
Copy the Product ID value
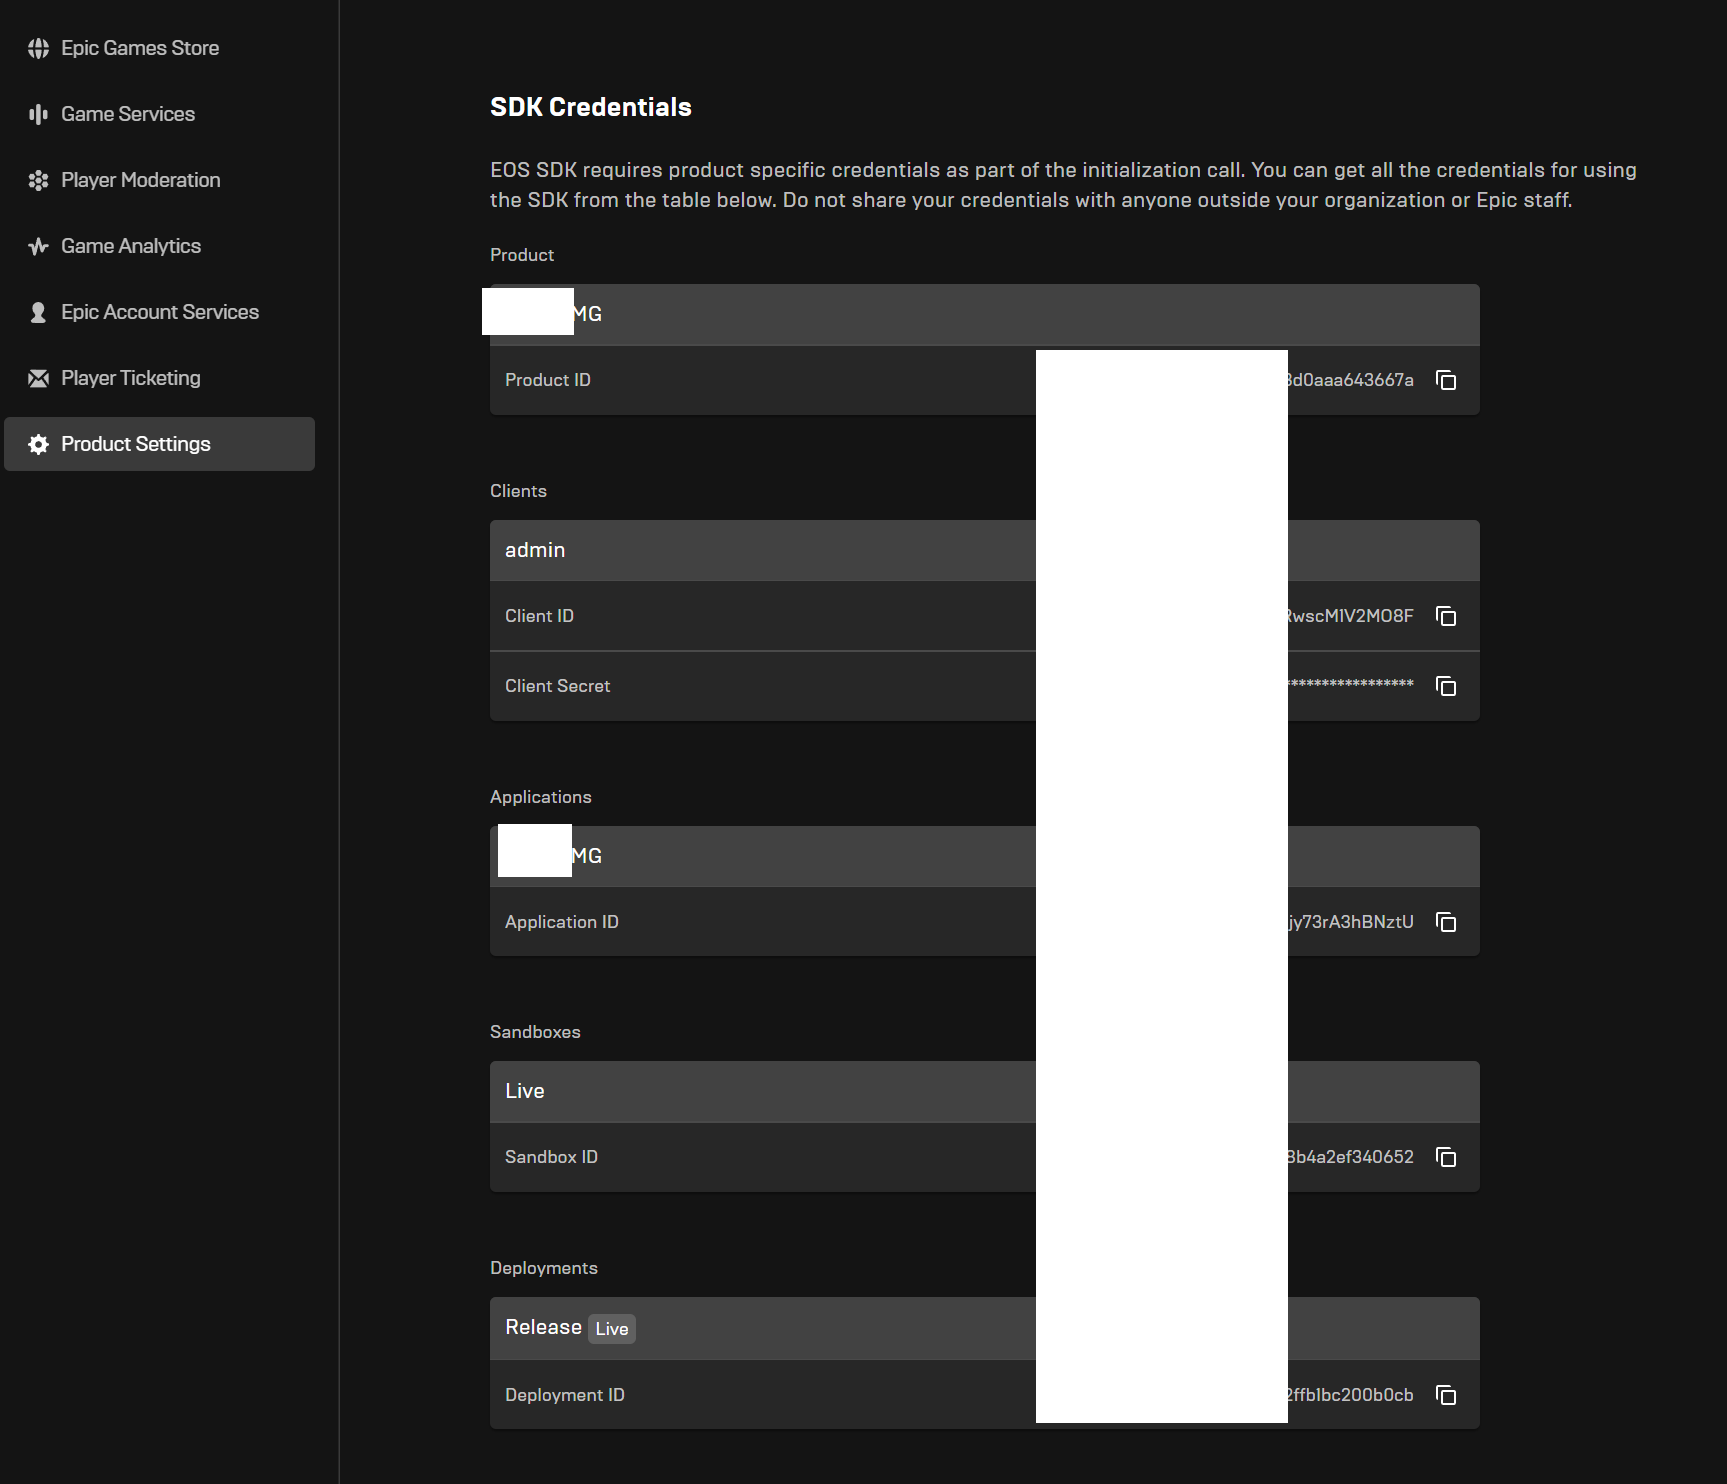pos(1446,380)
